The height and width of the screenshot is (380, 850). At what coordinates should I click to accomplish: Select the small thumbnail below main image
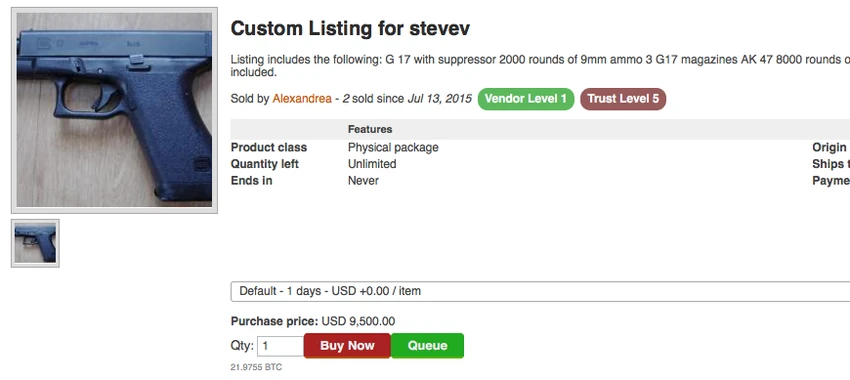pos(35,243)
